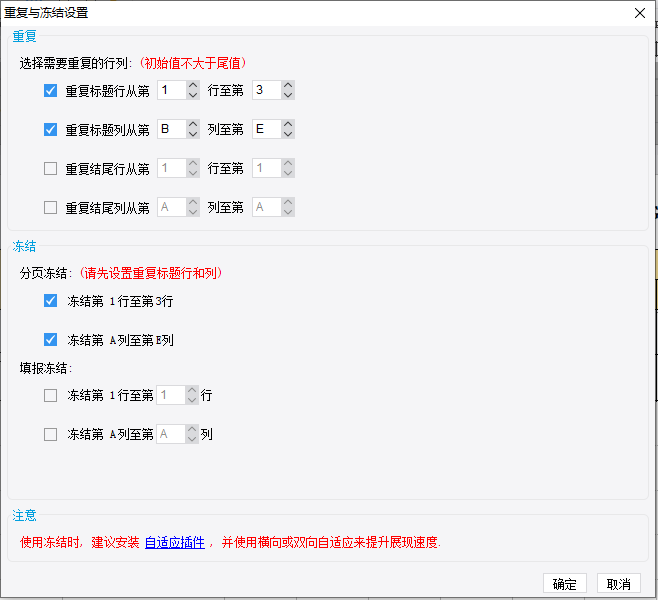Click the 分页冻结 label
658x600 pixels.
pos(46,274)
